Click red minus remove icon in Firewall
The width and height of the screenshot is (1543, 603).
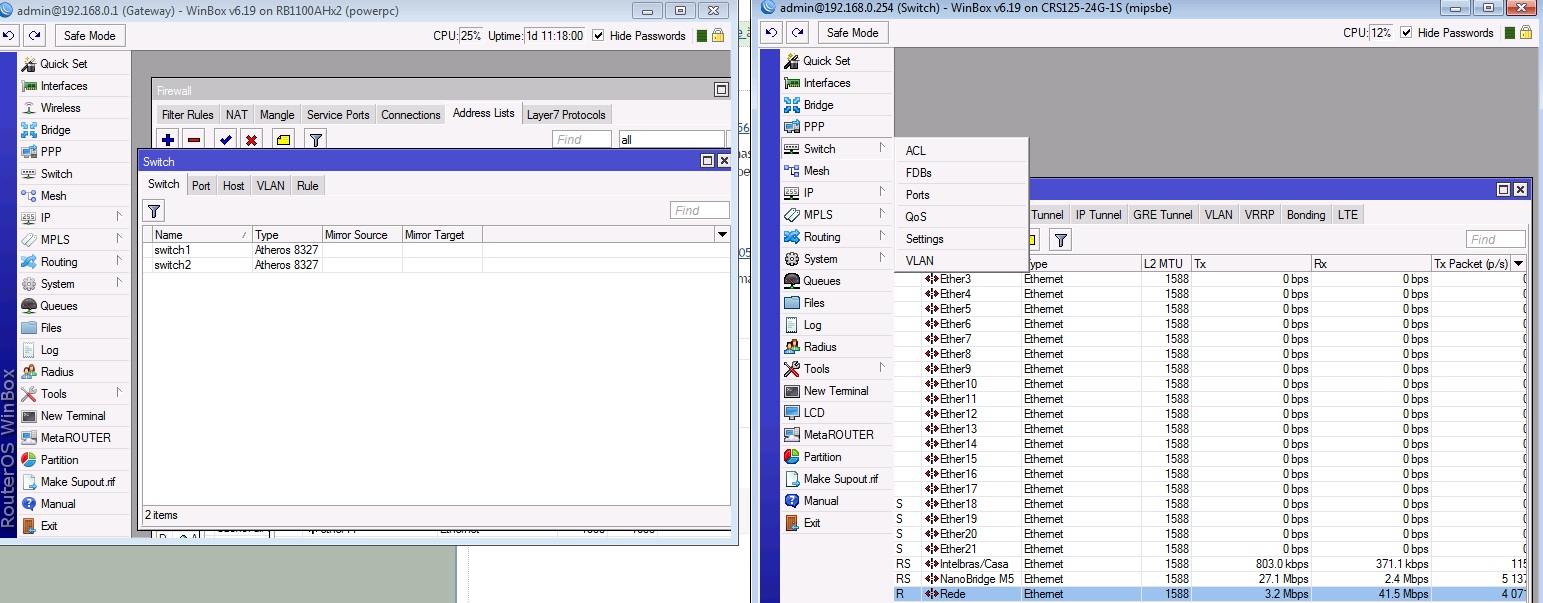point(194,140)
